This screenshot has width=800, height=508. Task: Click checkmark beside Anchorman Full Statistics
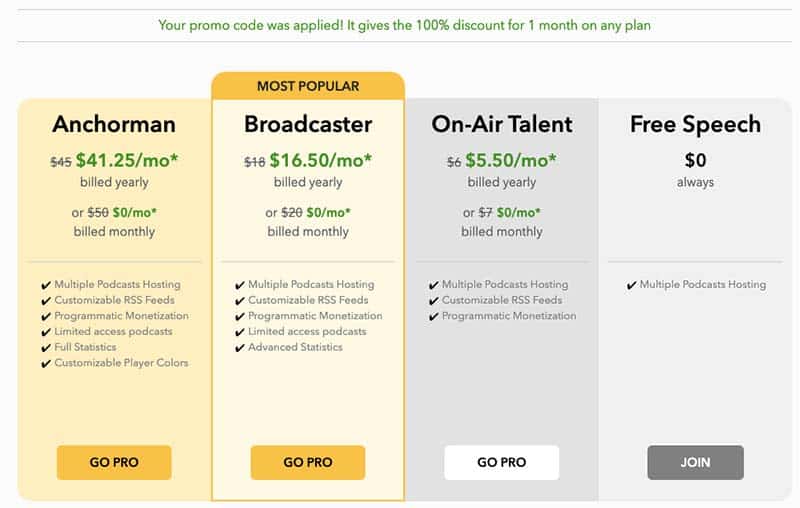click(x=46, y=348)
